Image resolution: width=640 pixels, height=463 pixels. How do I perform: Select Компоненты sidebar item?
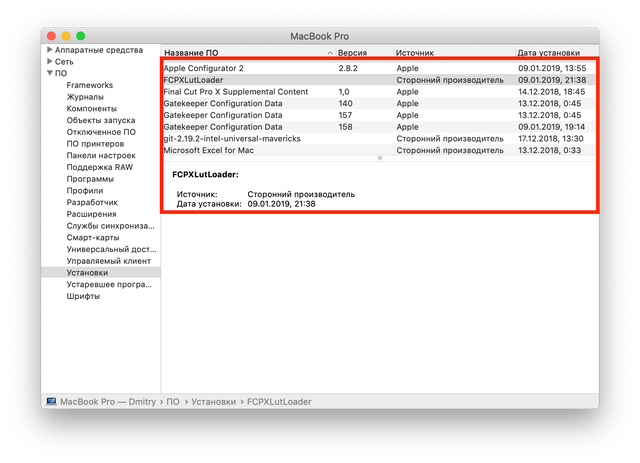92,109
